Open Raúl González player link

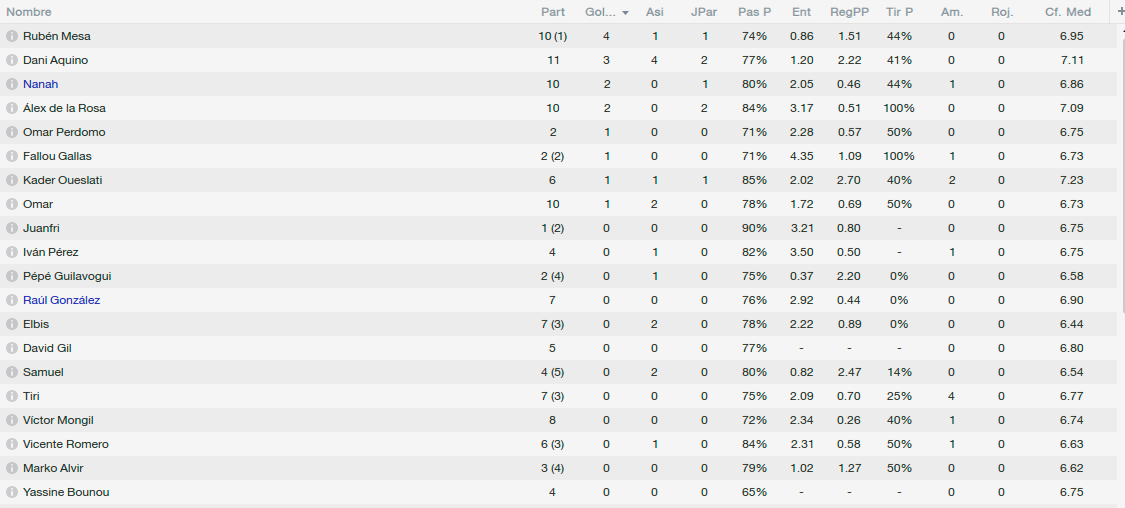[x=62, y=300]
